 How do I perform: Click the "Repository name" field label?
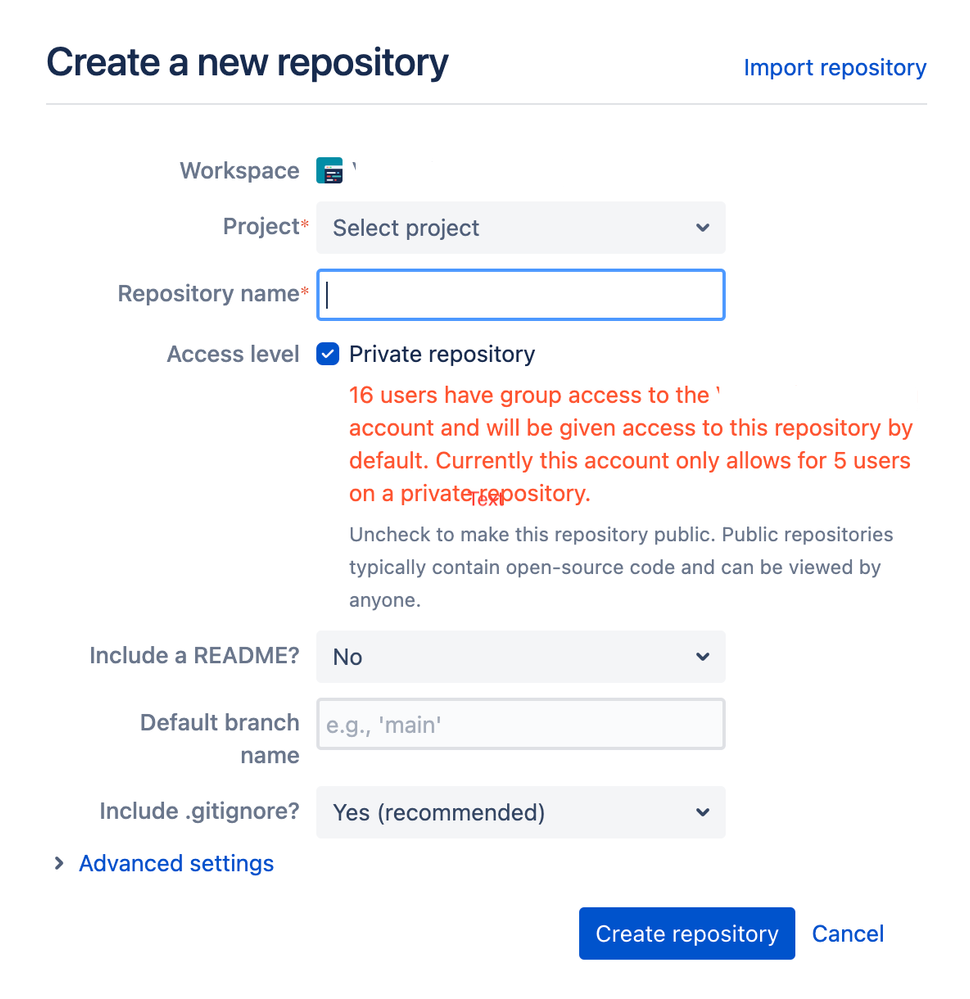coord(208,293)
